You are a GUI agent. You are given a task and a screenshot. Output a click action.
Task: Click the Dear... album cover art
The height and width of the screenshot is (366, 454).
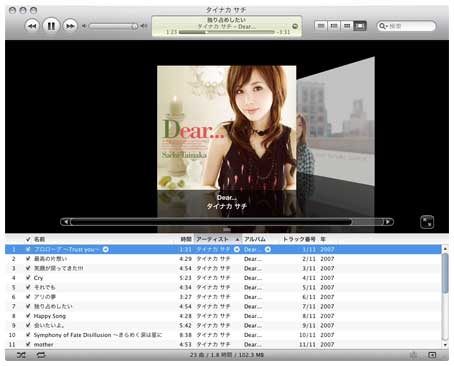click(x=227, y=128)
